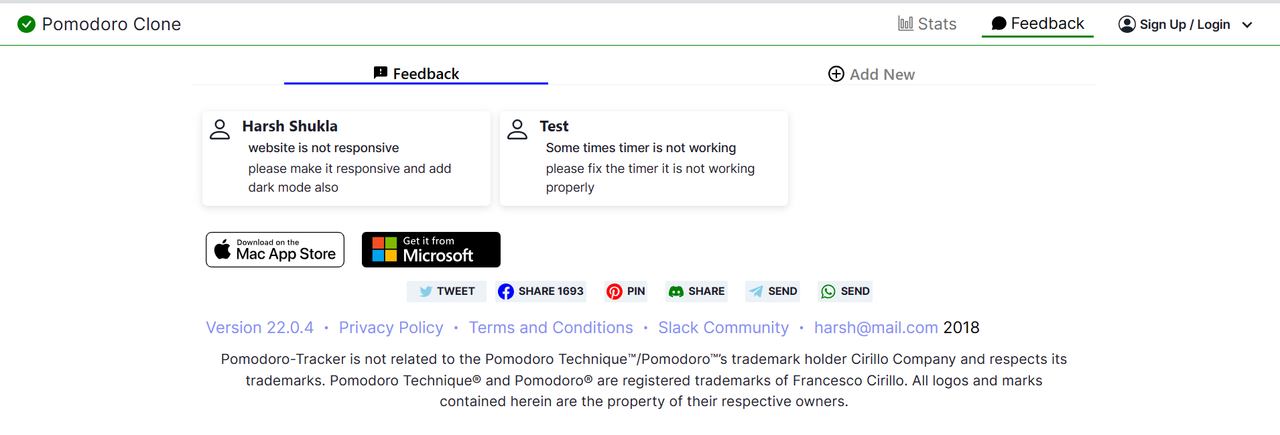The width and height of the screenshot is (1280, 435).
Task: Click the Feedback tab message icon
Action: 380,73
